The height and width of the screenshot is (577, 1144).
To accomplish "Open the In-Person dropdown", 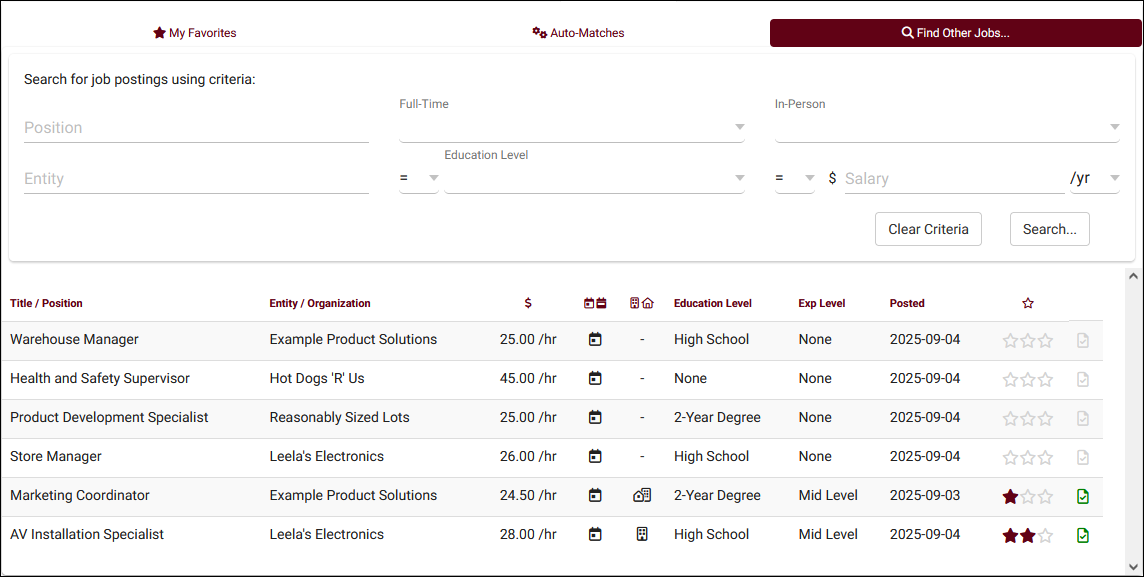I will 946,127.
